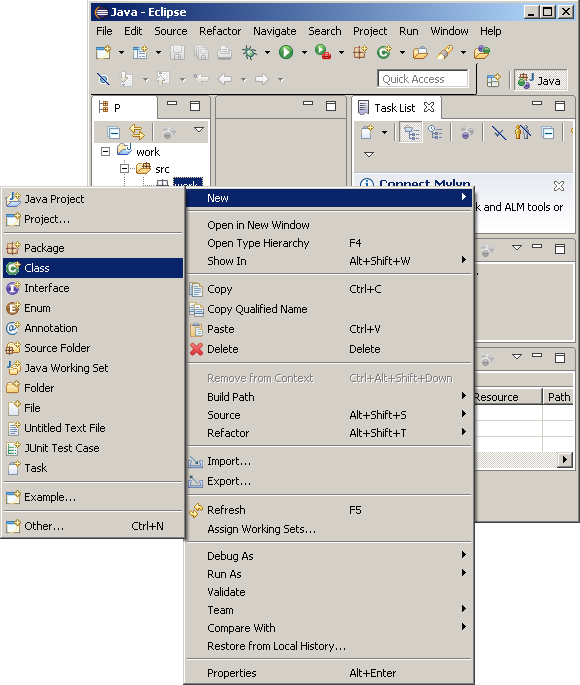Click the Paste clipboard icon in context menu
Image resolution: width=580 pixels, height=685 pixels.
click(196, 329)
